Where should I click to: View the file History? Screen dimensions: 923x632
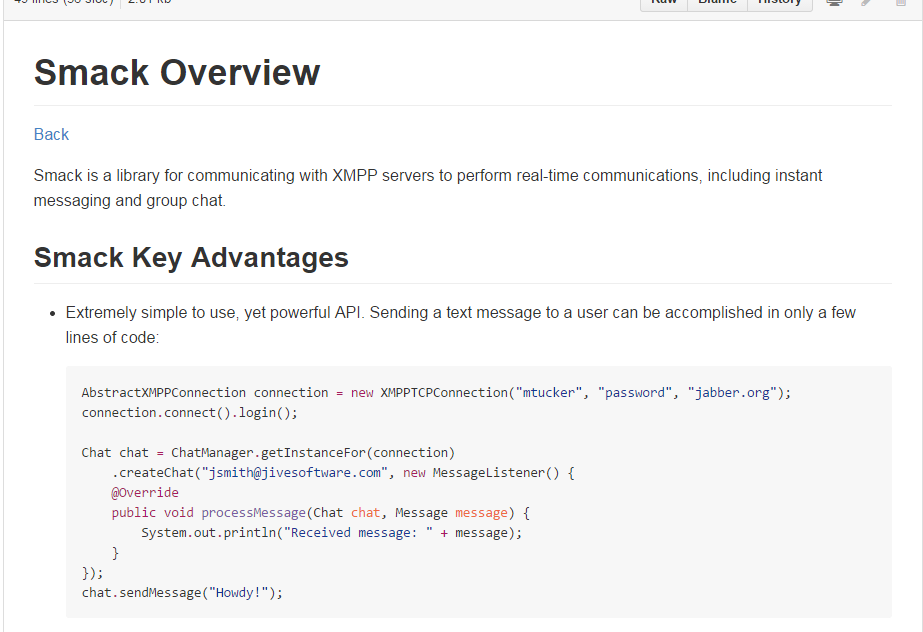pyautogui.click(x=779, y=3)
